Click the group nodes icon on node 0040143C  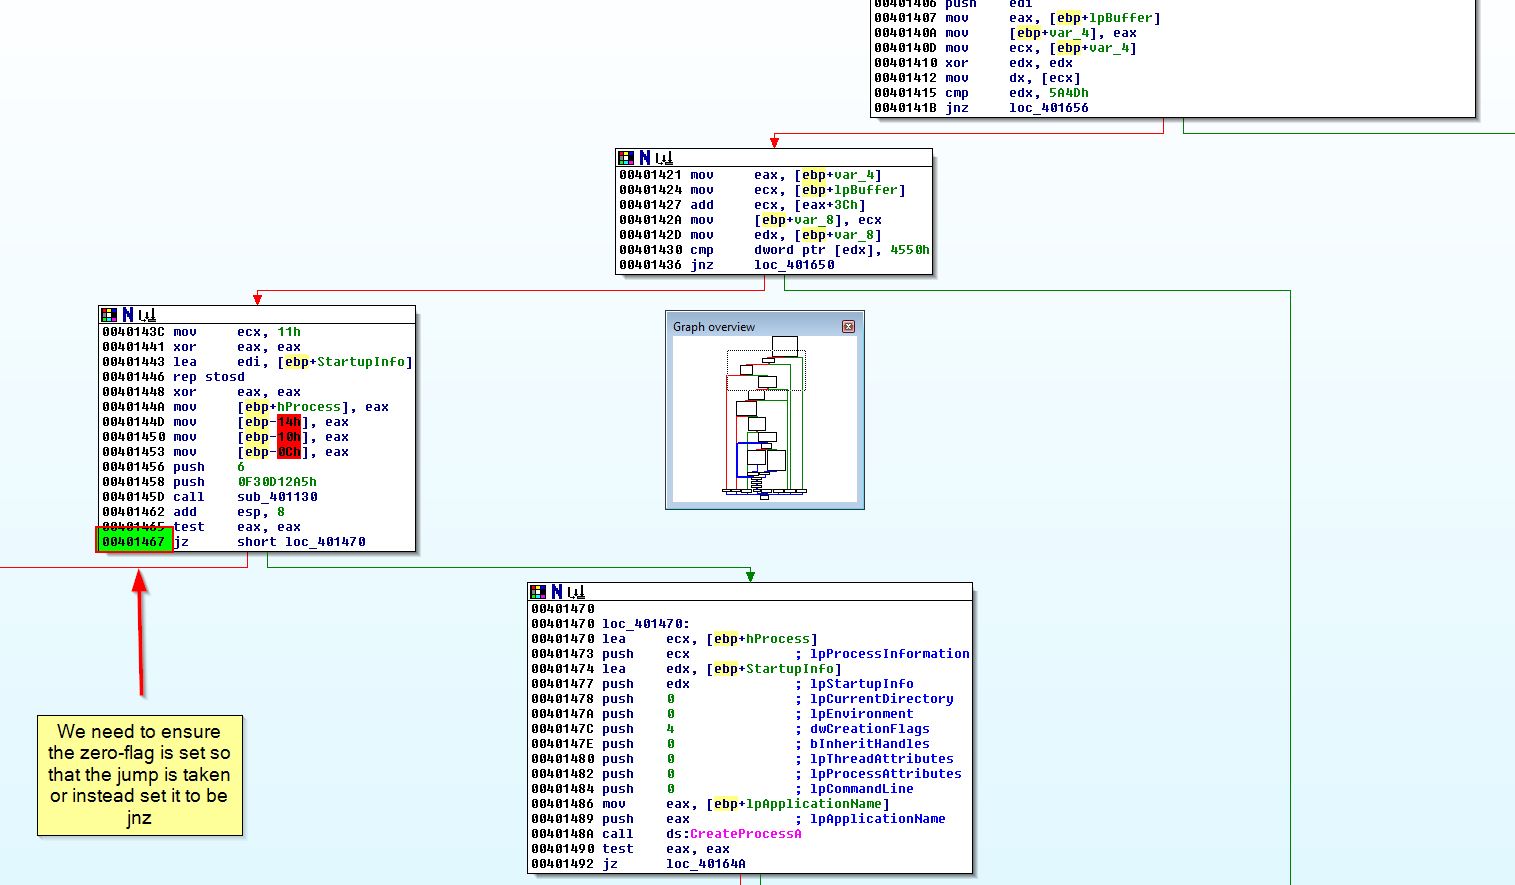click(x=147, y=315)
